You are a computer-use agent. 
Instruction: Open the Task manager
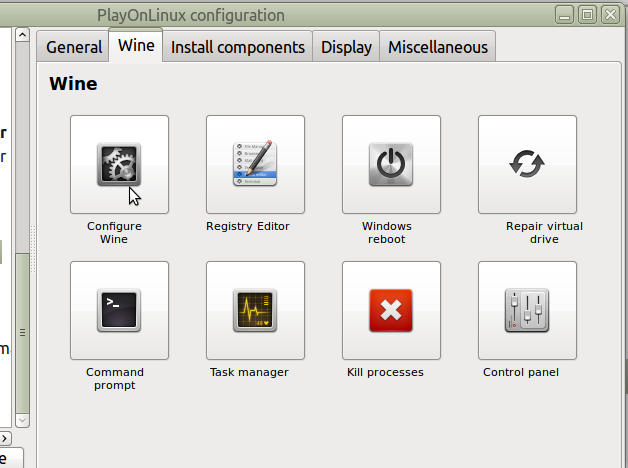[255, 310]
